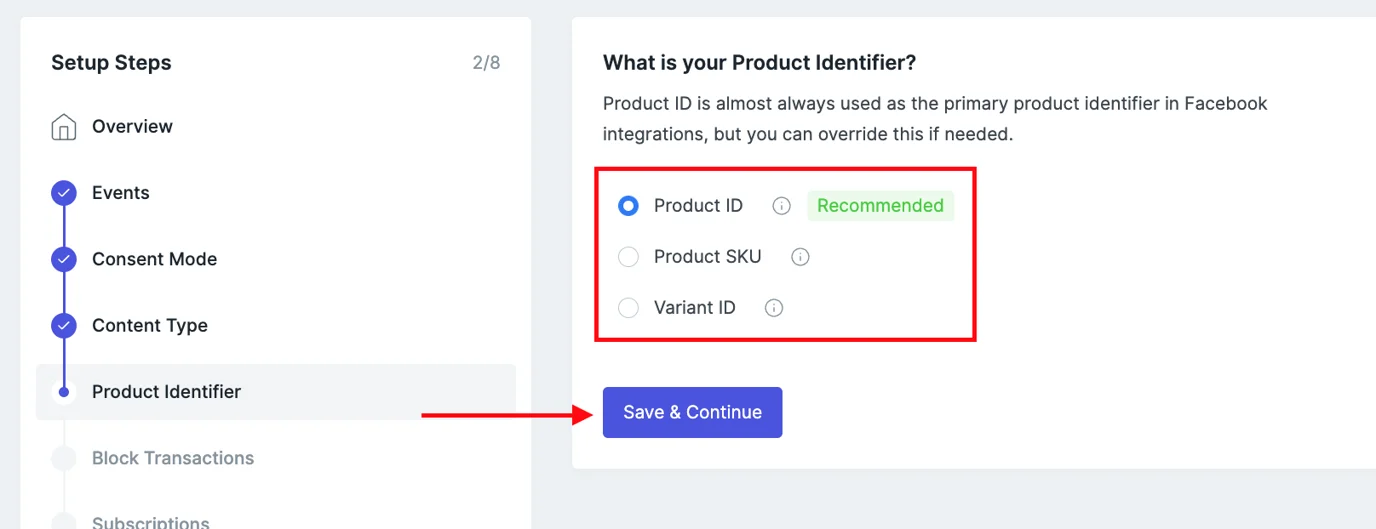Click the Subscriptions step label
This screenshot has width=1376, height=529.
151,521
